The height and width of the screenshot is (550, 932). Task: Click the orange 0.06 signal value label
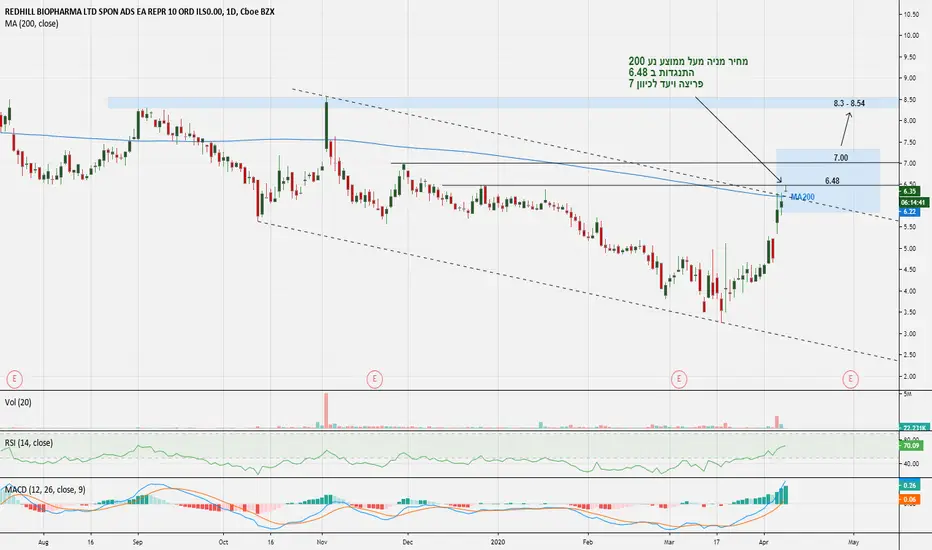coord(909,499)
